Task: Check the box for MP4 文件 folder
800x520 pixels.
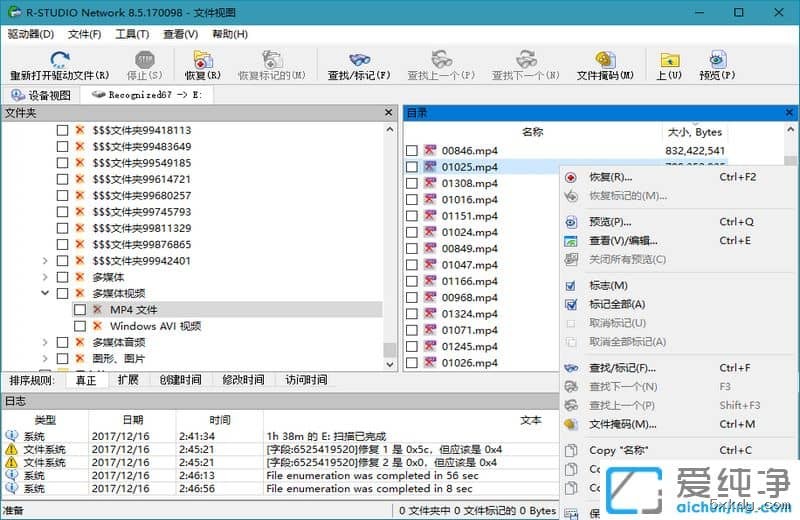Action: pyautogui.click(x=80, y=310)
